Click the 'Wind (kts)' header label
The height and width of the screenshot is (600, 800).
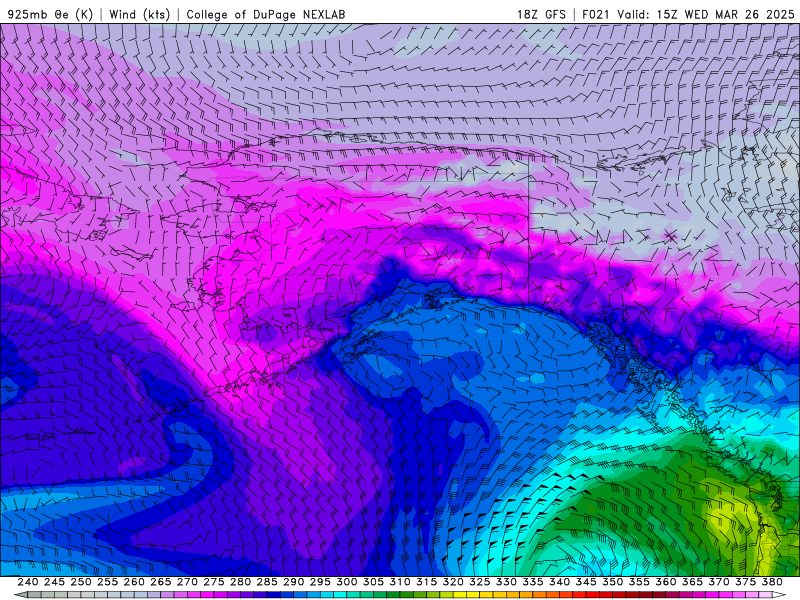point(140,14)
